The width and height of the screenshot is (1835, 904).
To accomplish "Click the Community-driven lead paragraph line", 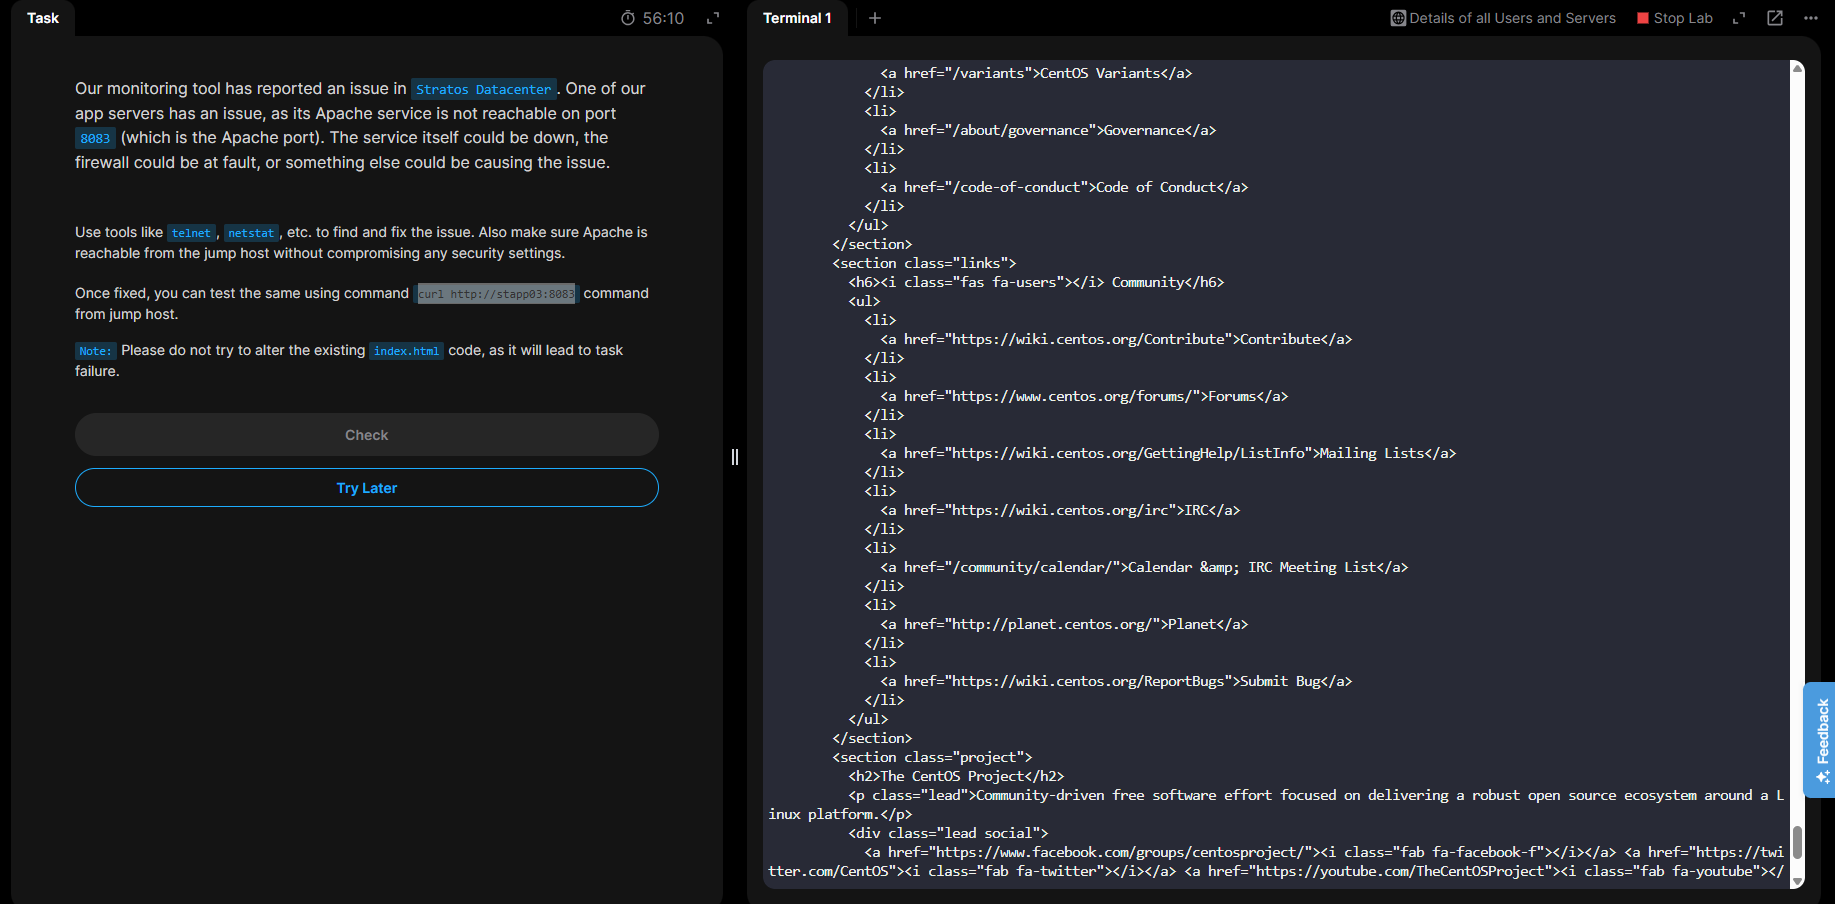I will pyautogui.click(x=1276, y=805).
